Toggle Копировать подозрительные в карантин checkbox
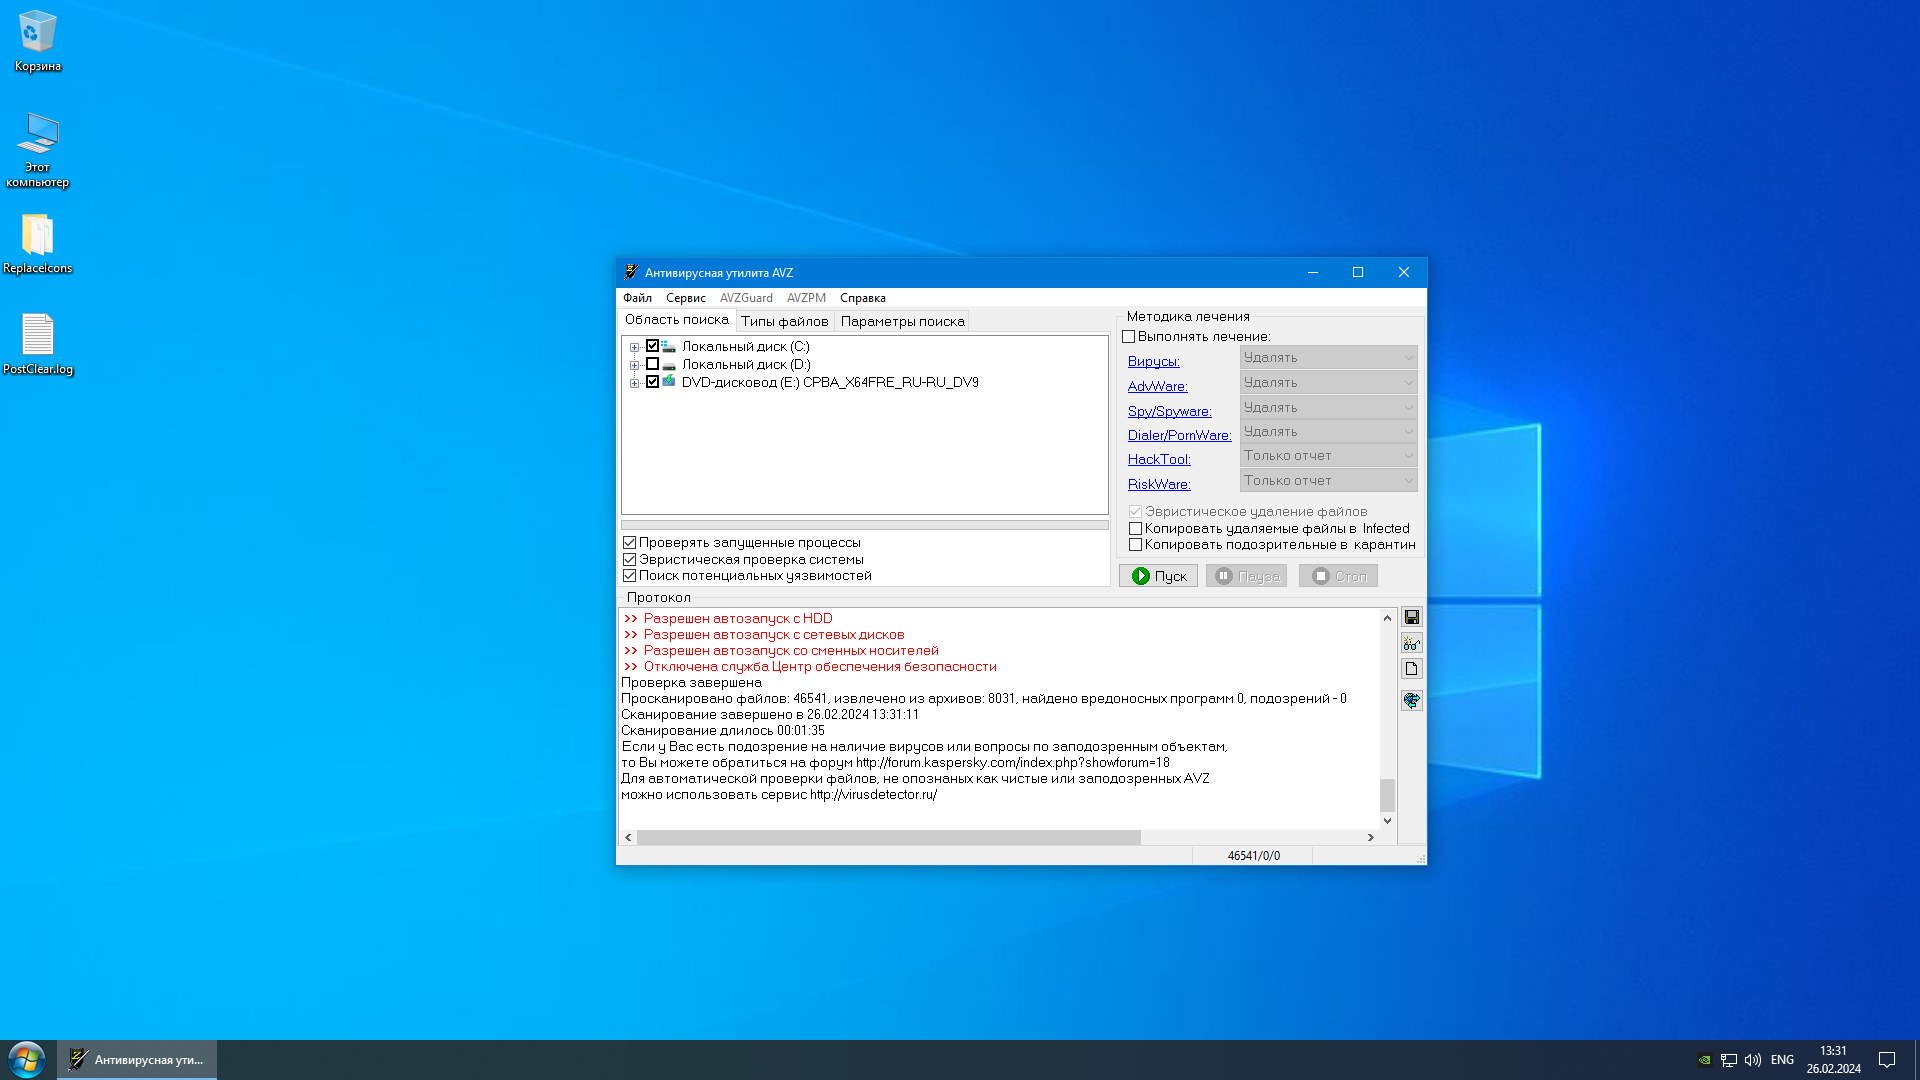1920x1080 pixels. (x=1135, y=545)
